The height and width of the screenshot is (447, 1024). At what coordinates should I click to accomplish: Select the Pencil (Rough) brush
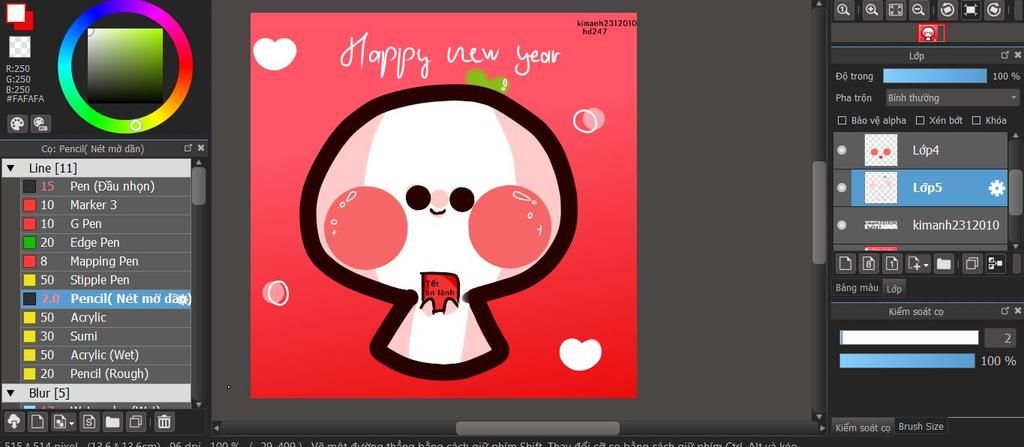(x=106, y=374)
